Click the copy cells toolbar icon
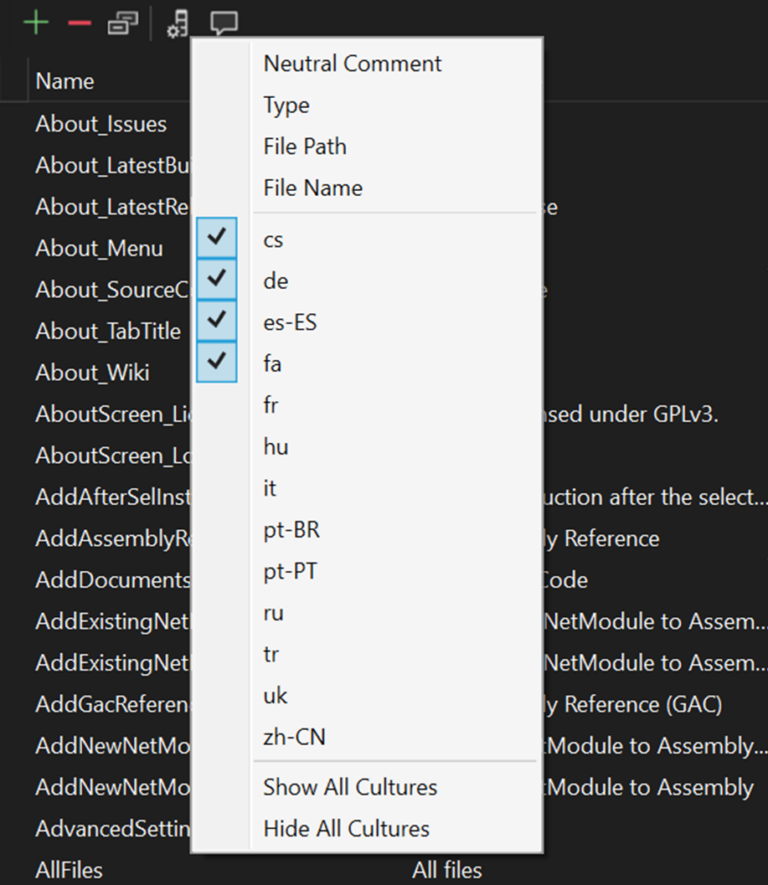The image size is (768, 885). click(122, 22)
